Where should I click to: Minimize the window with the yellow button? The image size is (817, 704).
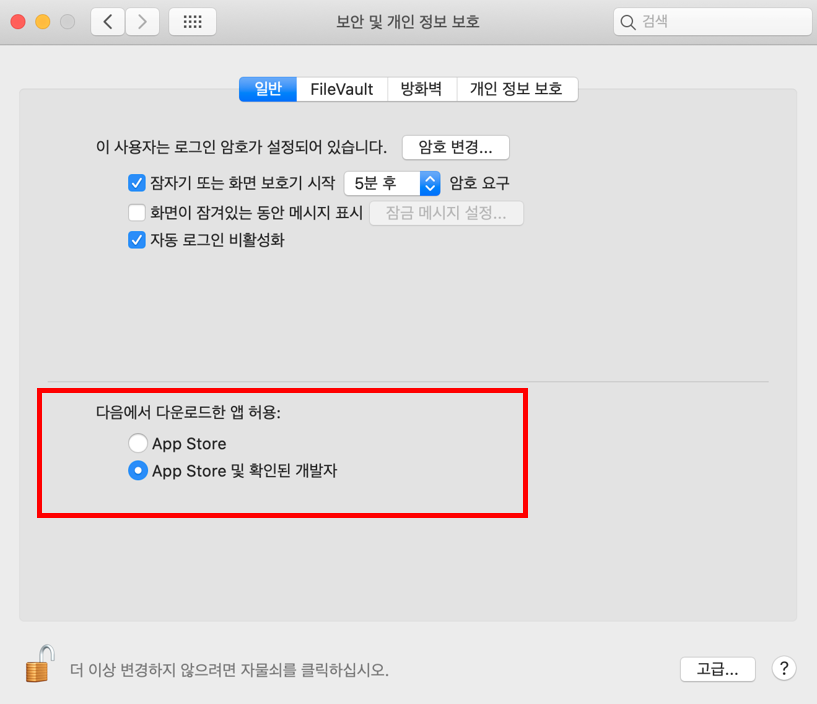[43, 21]
